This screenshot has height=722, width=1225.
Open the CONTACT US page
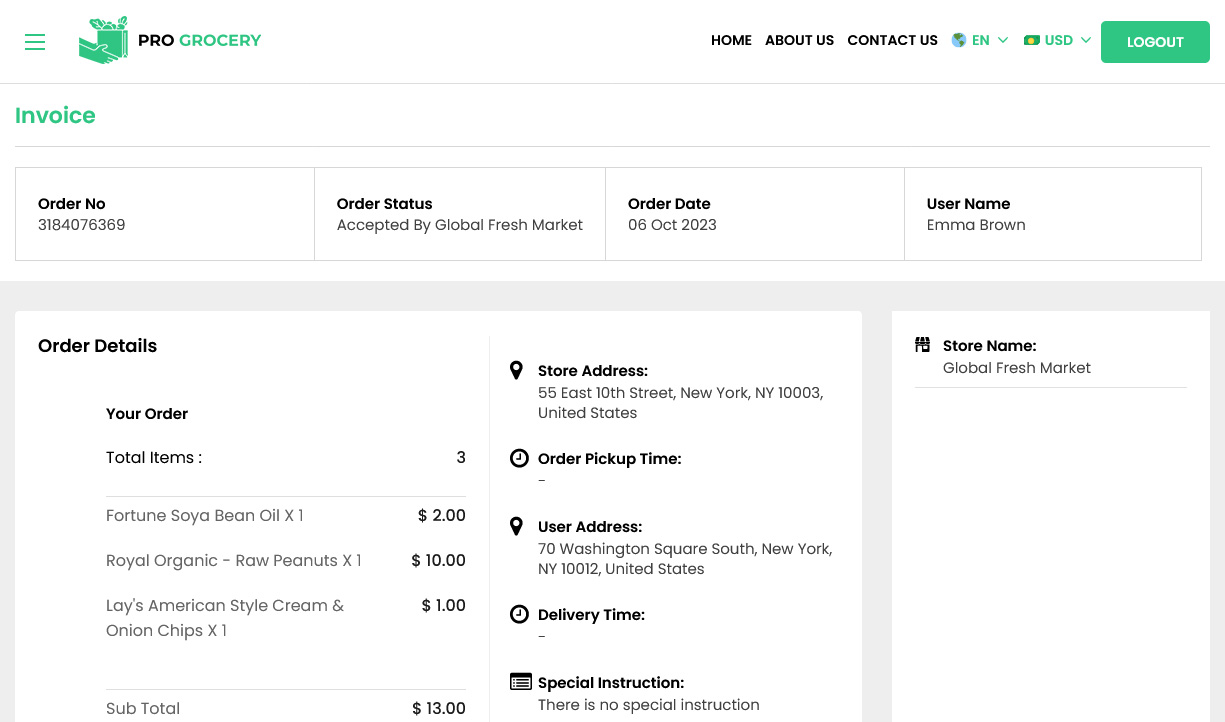(892, 40)
